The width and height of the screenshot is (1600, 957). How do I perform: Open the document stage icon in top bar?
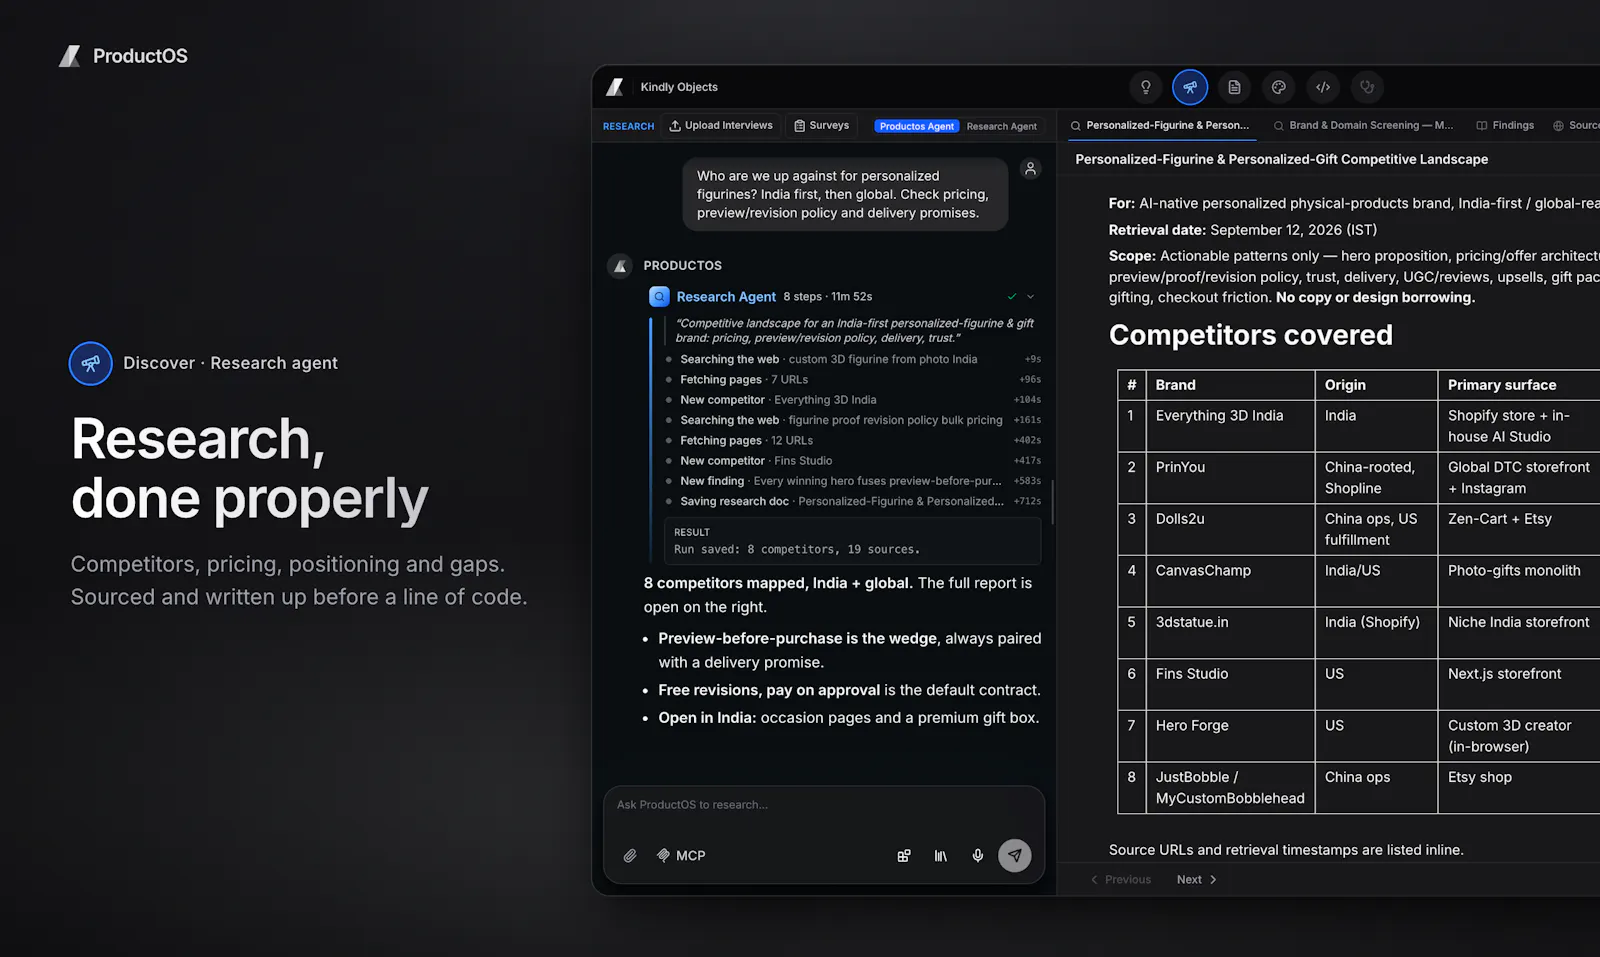point(1234,87)
